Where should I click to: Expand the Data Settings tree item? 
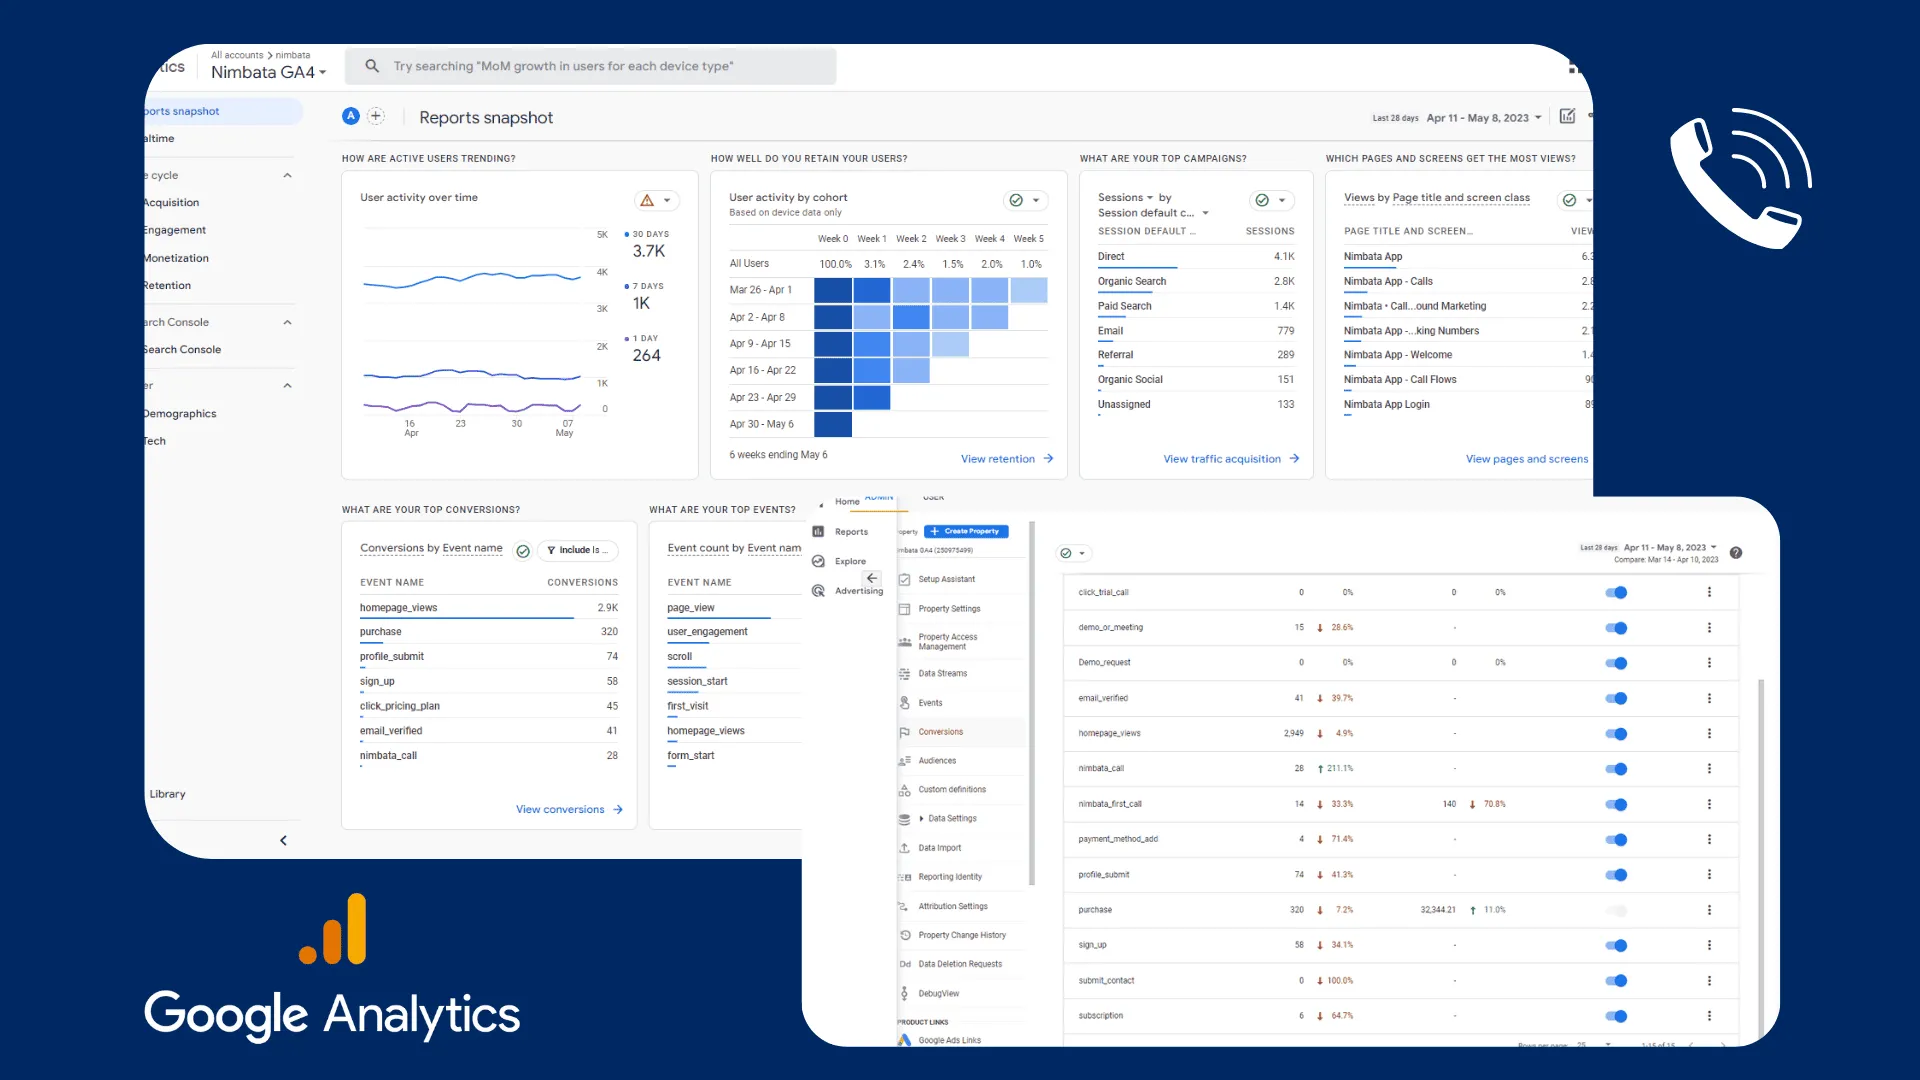[x=921, y=819]
